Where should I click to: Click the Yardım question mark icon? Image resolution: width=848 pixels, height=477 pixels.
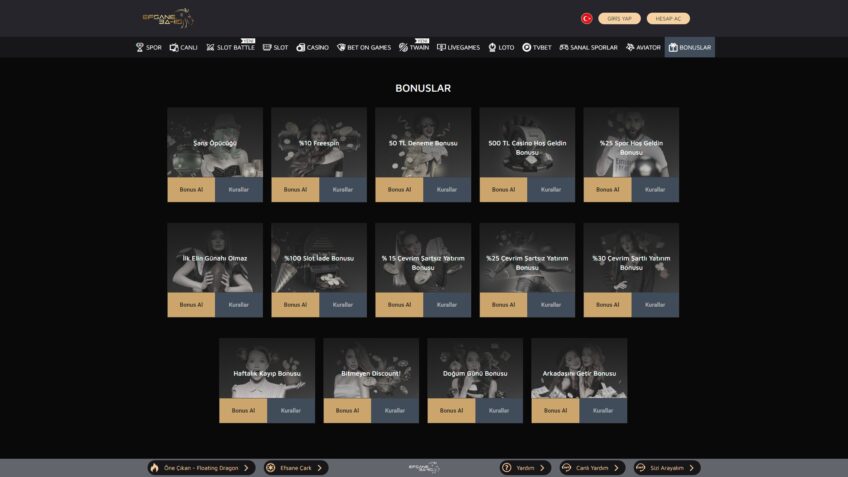coord(507,467)
